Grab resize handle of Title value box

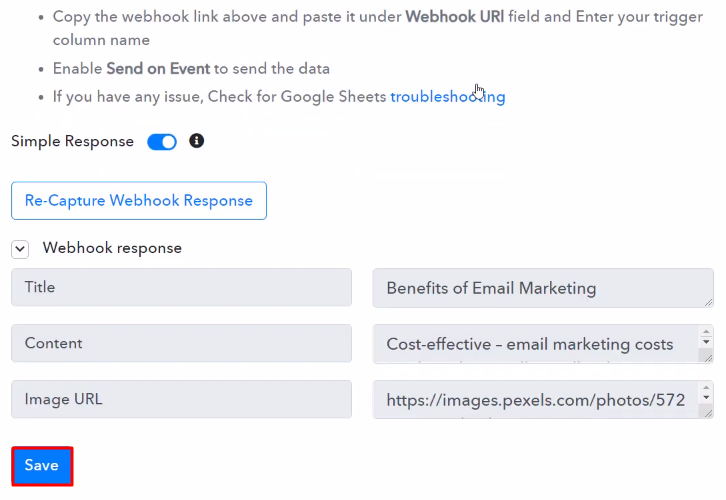coord(708,302)
